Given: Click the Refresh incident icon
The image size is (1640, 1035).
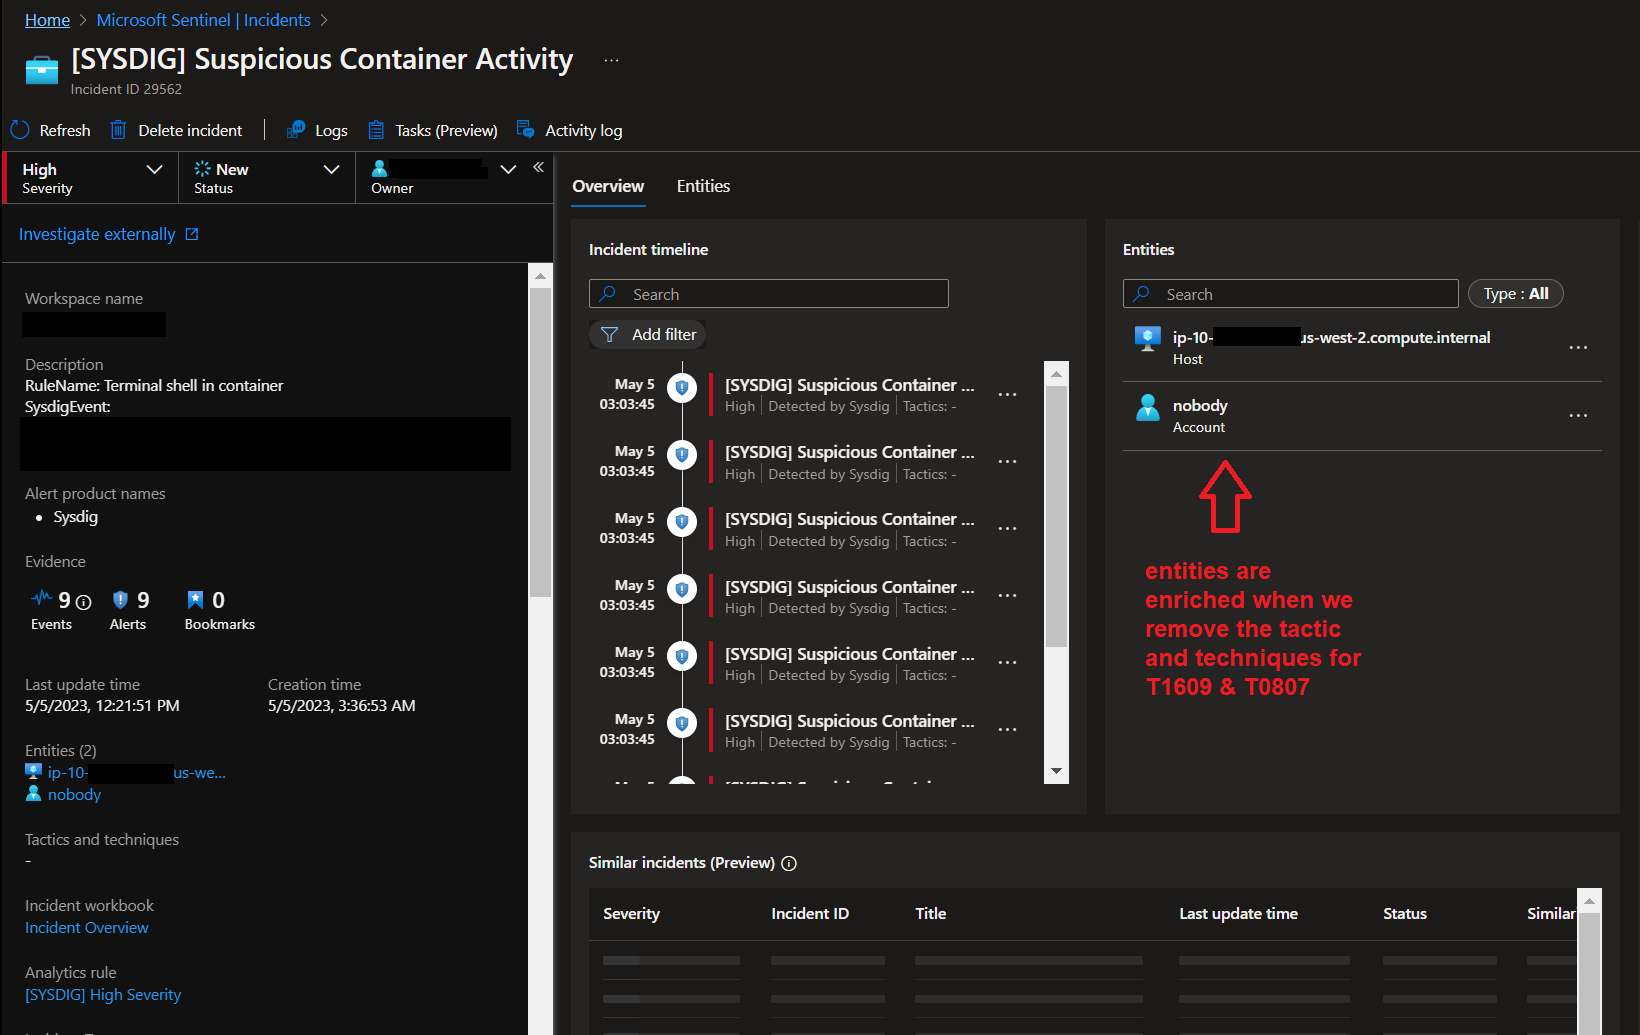Looking at the screenshot, I should click(x=19, y=129).
